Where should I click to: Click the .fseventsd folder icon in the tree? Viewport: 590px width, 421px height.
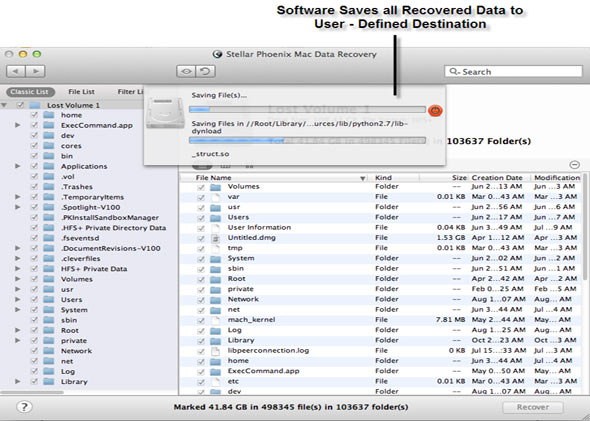(49, 238)
